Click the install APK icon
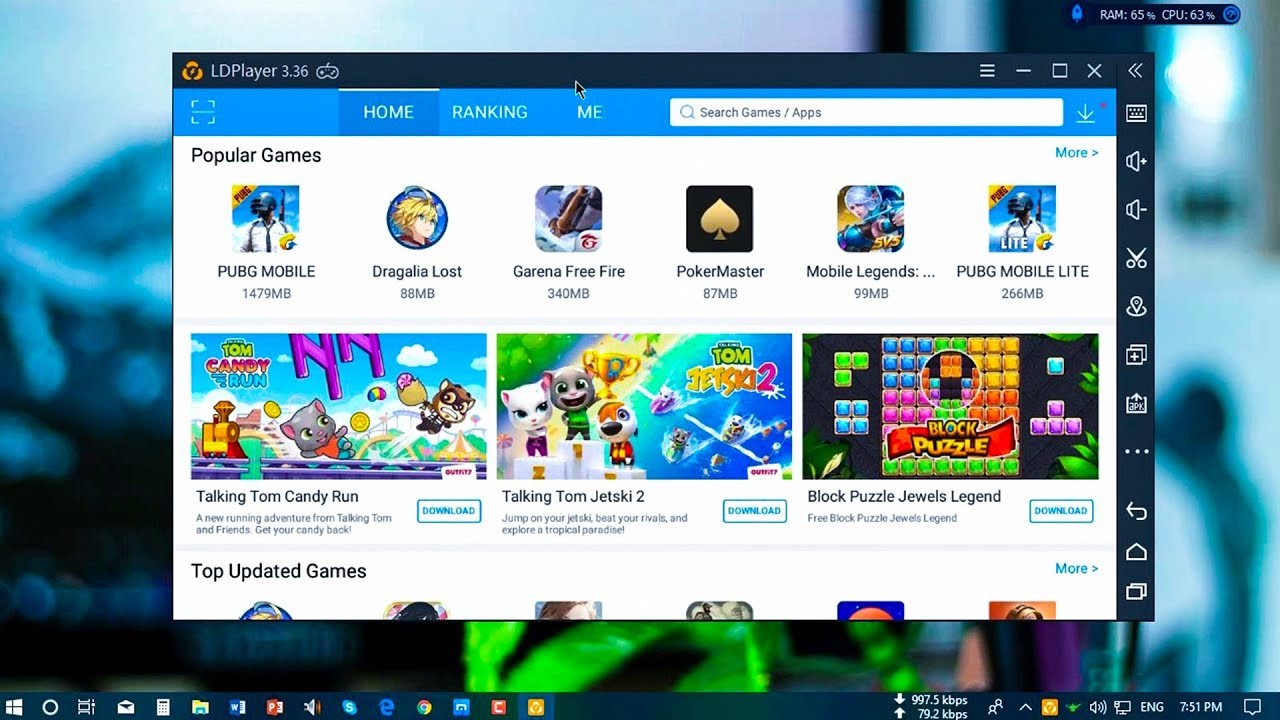Screen dimensions: 1280x720 tap(1136, 403)
